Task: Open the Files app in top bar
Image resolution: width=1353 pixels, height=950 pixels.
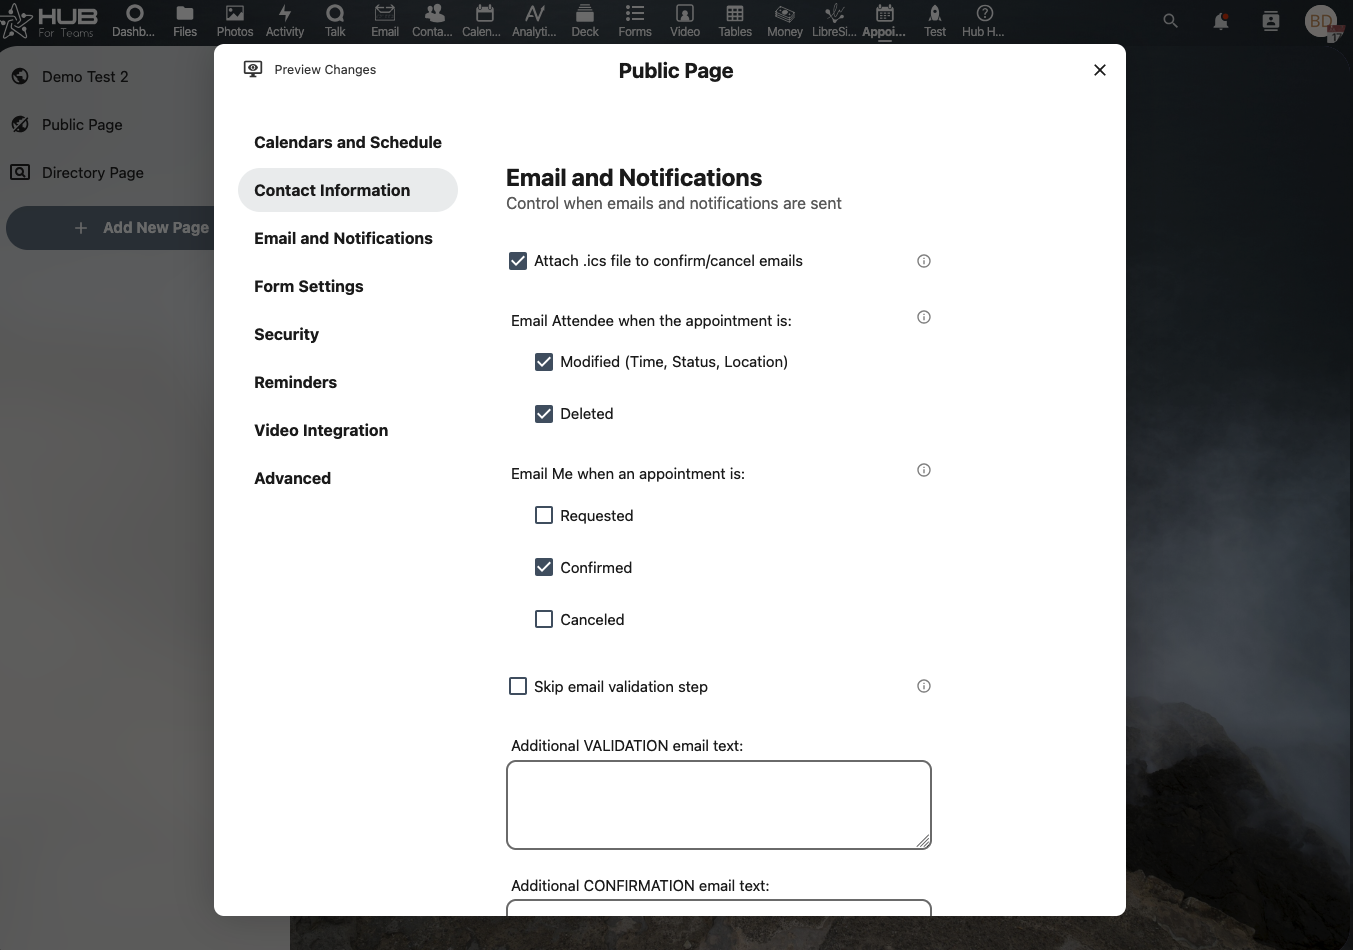Action: click(185, 20)
